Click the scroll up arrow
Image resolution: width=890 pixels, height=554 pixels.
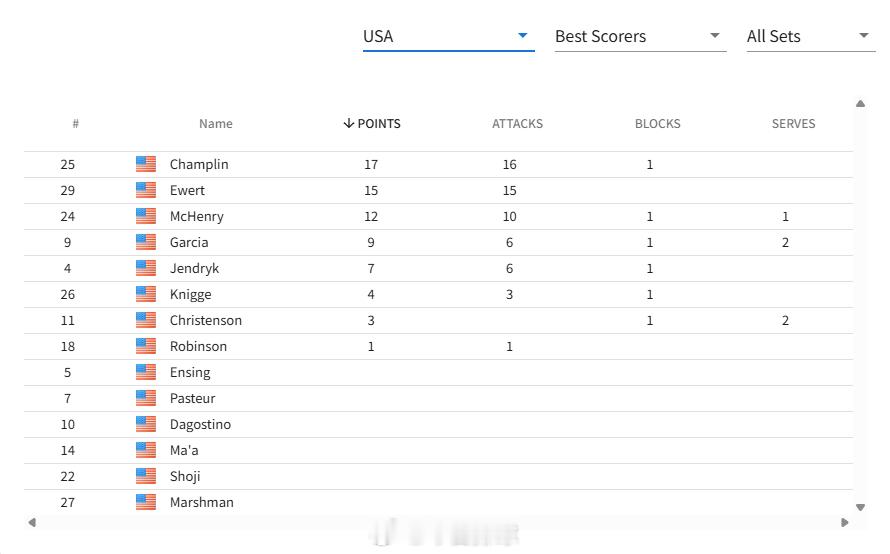click(x=860, y=103)
